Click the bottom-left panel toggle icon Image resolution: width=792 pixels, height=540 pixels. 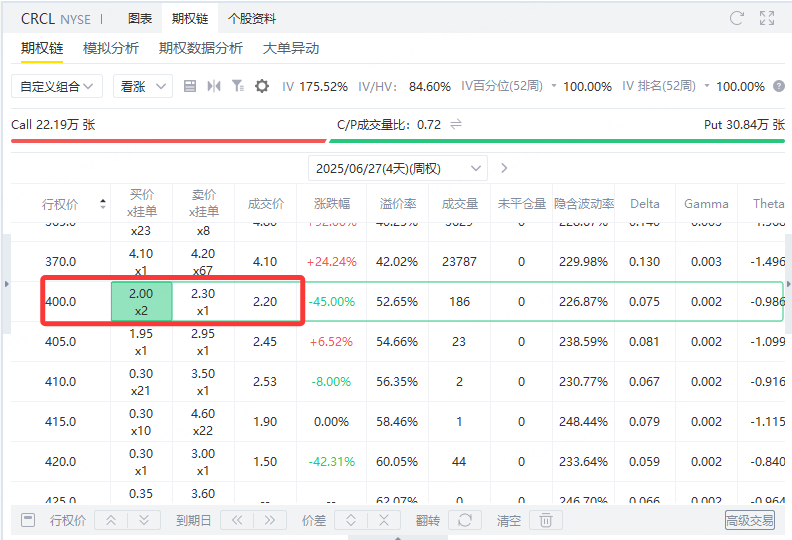[x=28, y=520]
